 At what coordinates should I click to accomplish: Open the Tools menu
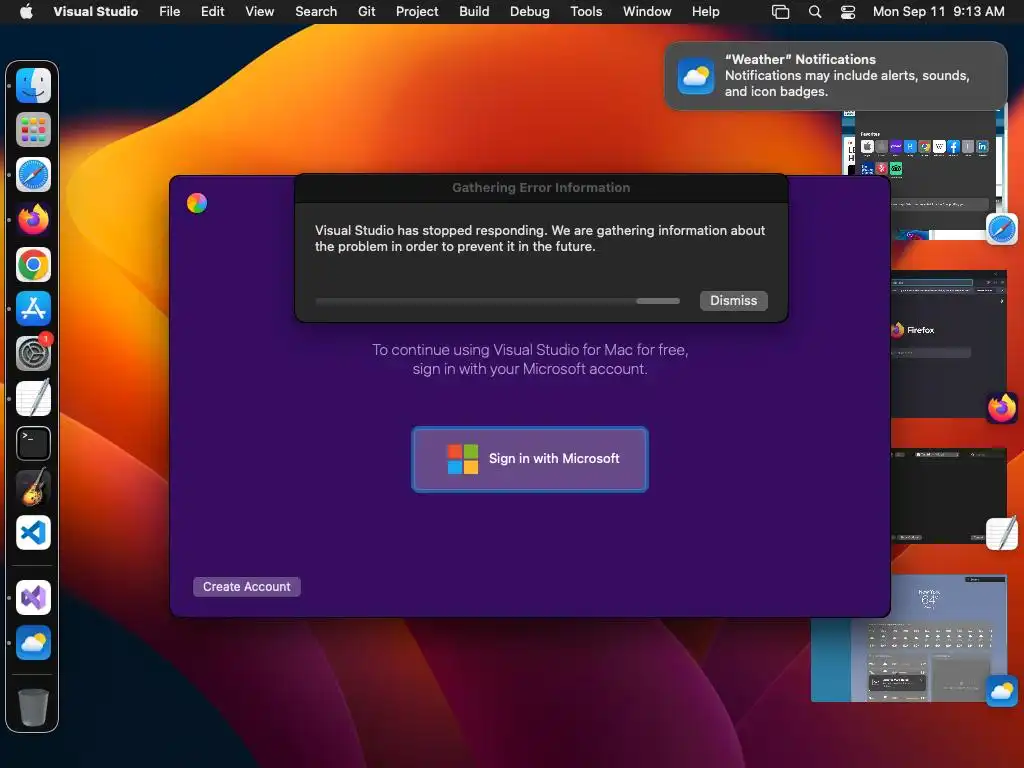coord(586,11)
